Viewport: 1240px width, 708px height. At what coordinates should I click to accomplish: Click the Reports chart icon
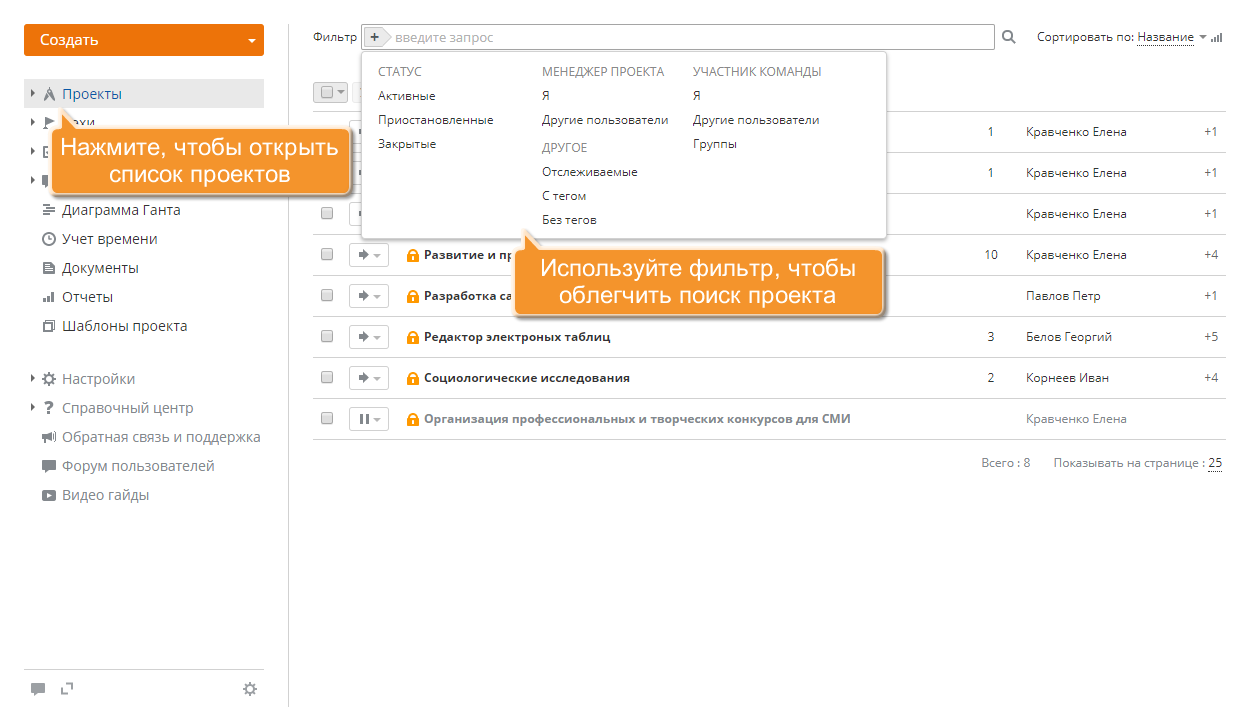pyautogui.click(x=48, y=297)
